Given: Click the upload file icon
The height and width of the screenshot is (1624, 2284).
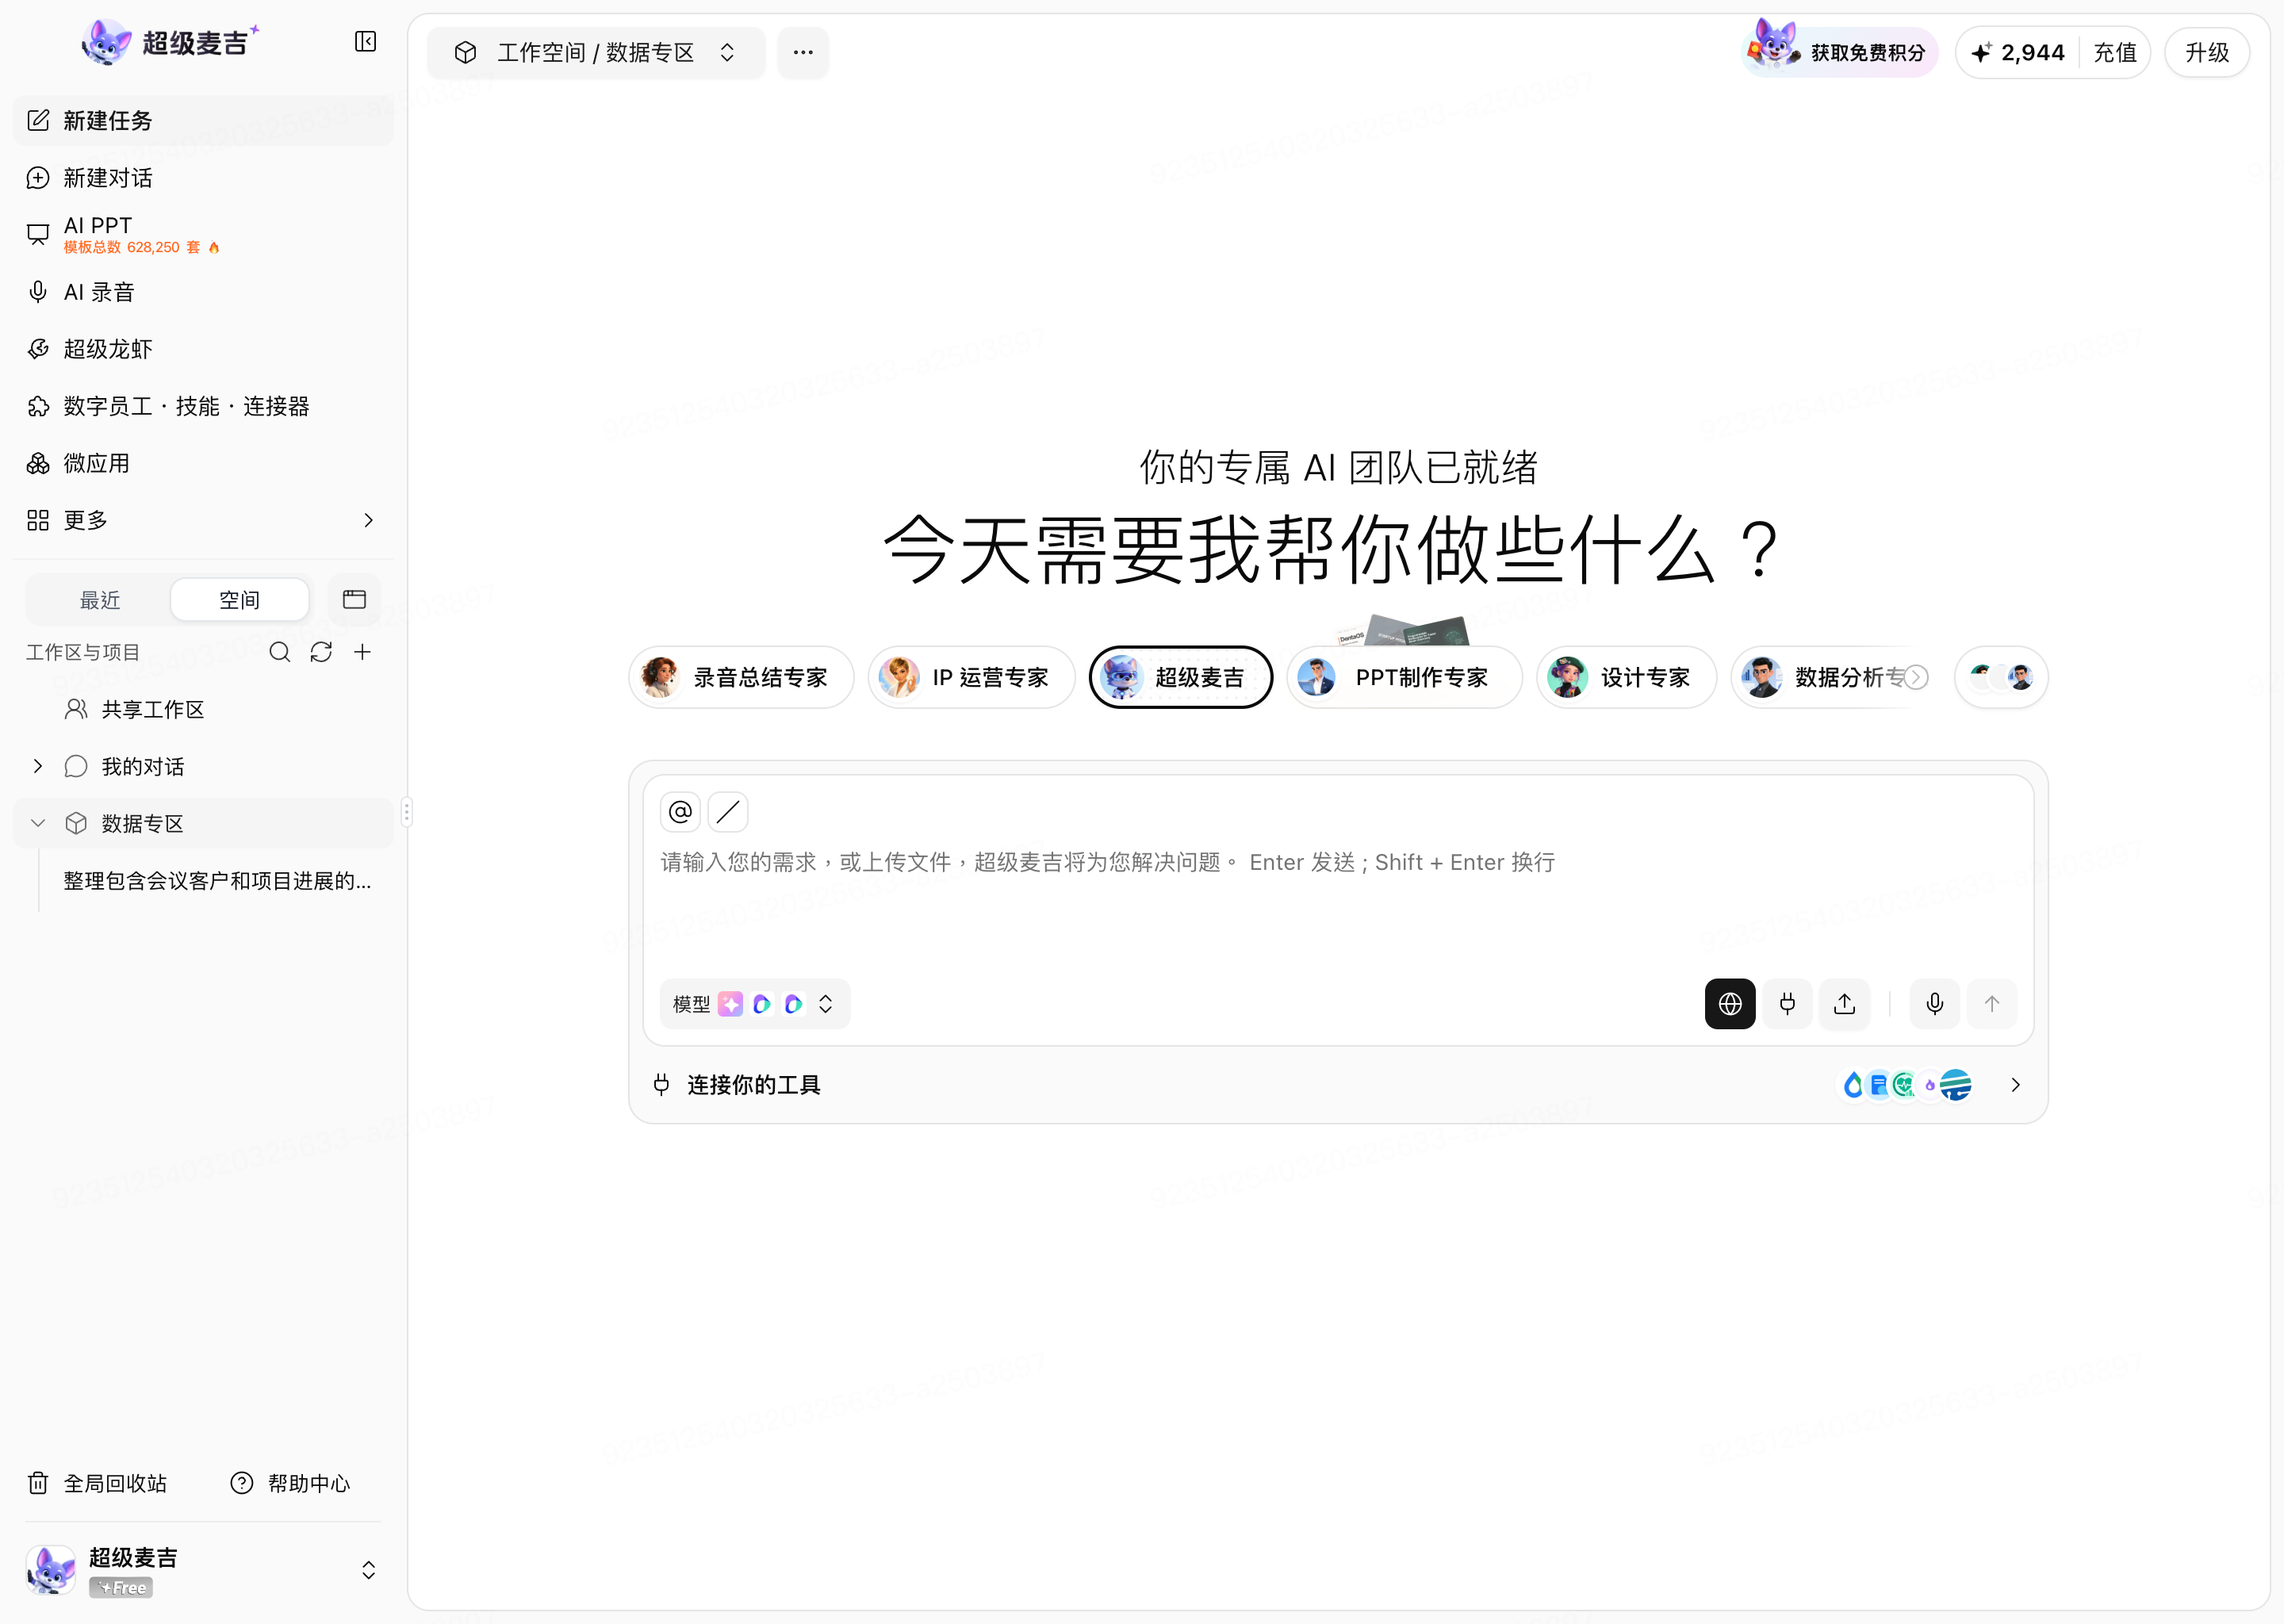Looking at the screenshot, I should pos(1844,1003).
